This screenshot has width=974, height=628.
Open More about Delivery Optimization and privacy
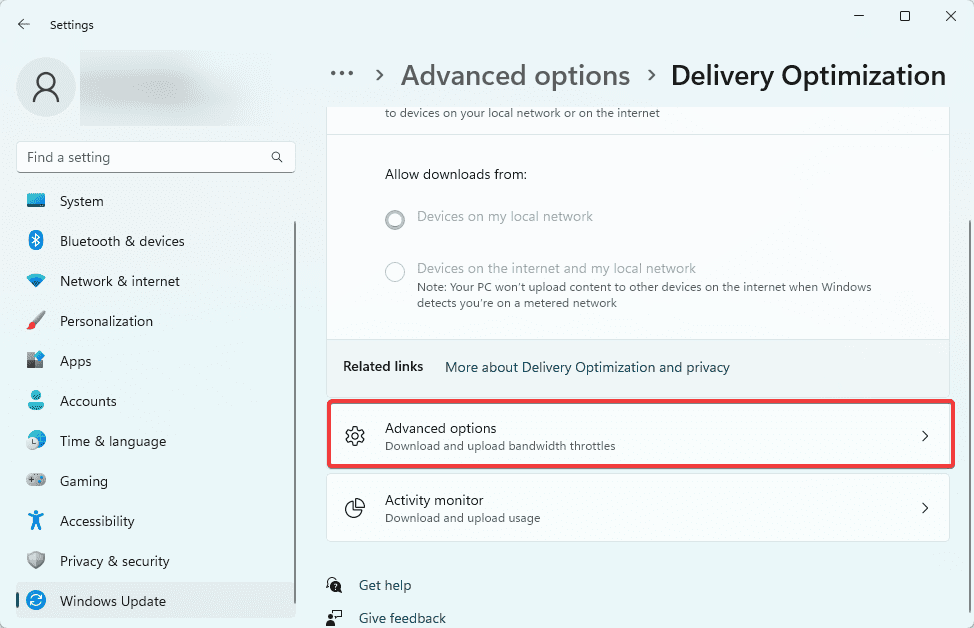pyautogui.click(x=587, y=367)
